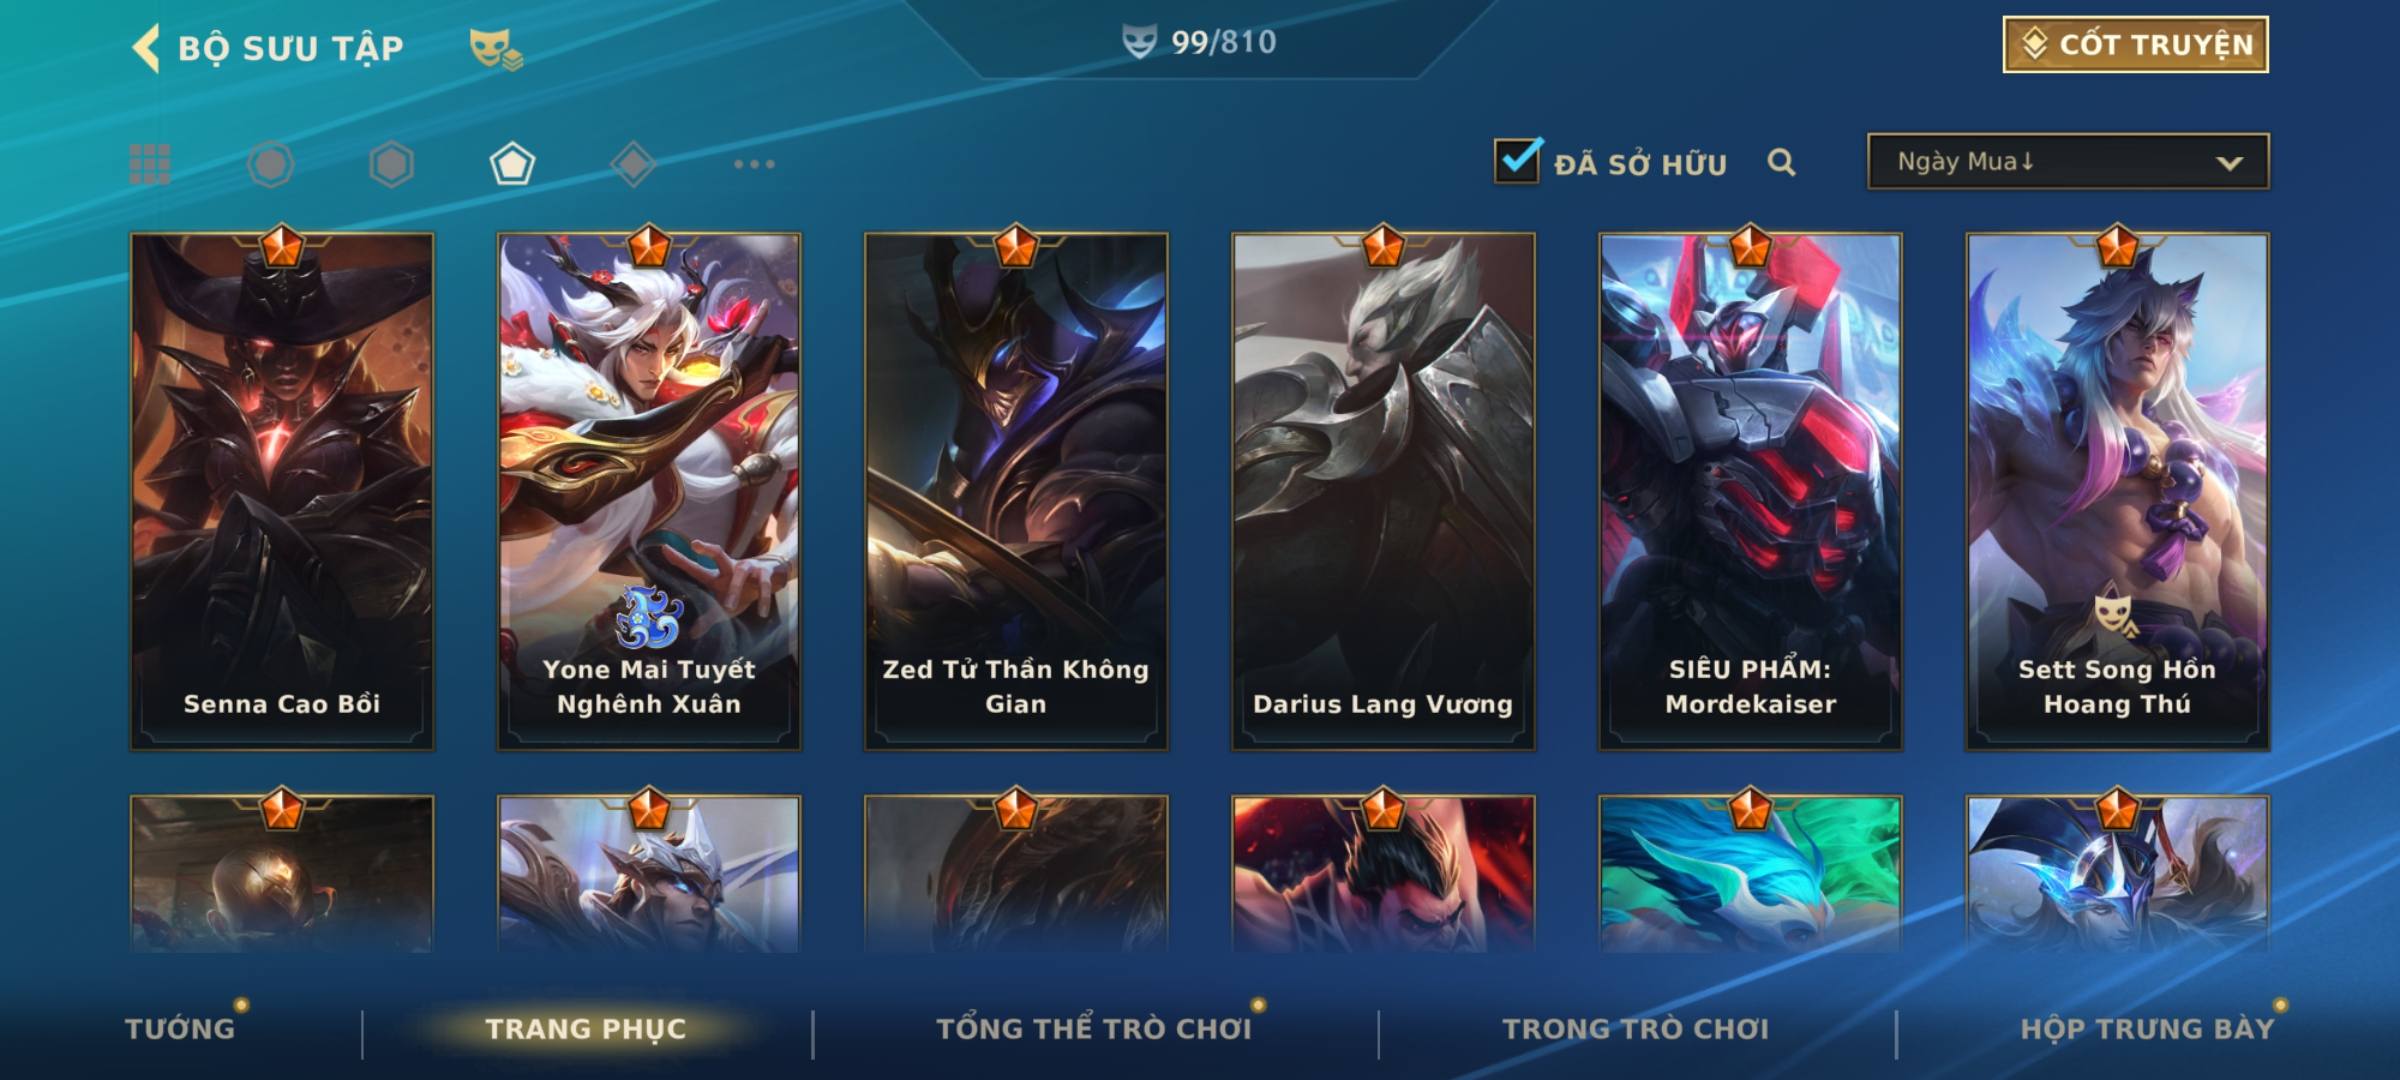Open the three-dots more filters icon

click(754, 164)
